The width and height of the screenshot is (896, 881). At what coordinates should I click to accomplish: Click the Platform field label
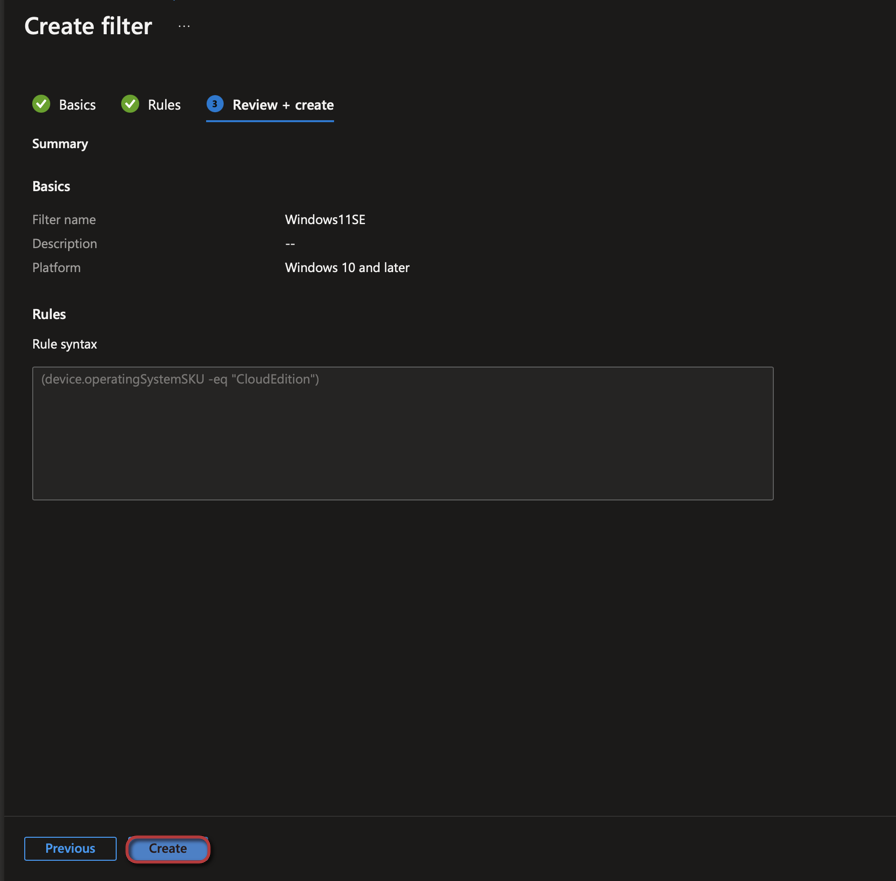coord(56,268)
